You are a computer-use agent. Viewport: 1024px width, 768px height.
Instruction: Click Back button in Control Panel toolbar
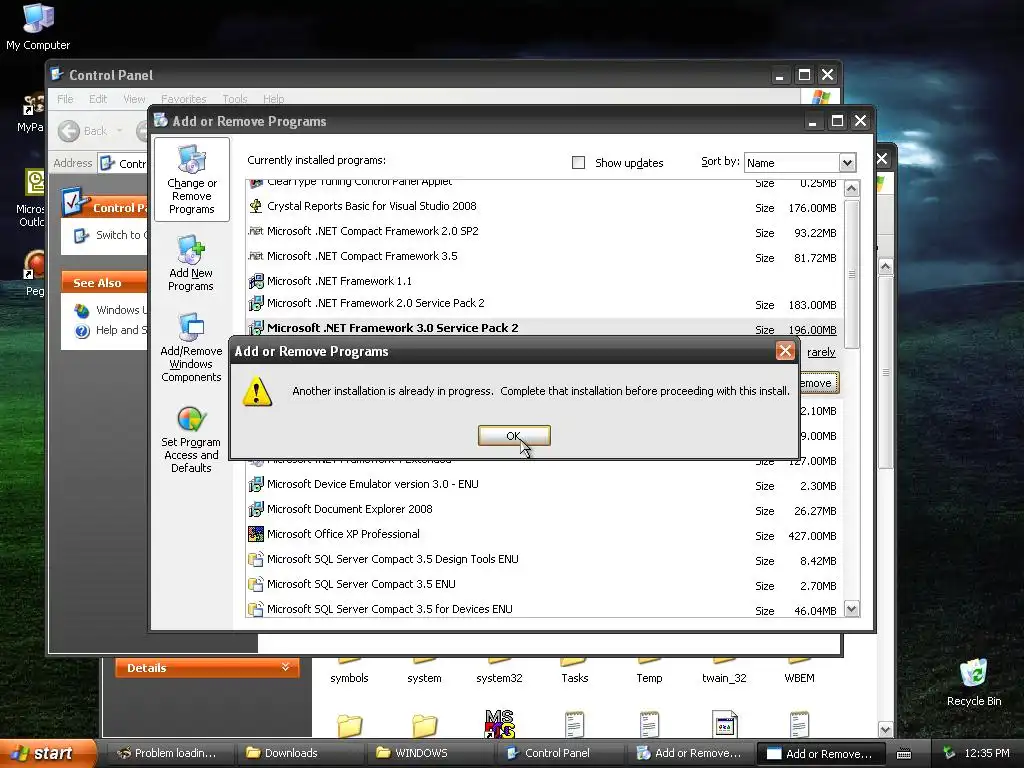tap(83, 131)
